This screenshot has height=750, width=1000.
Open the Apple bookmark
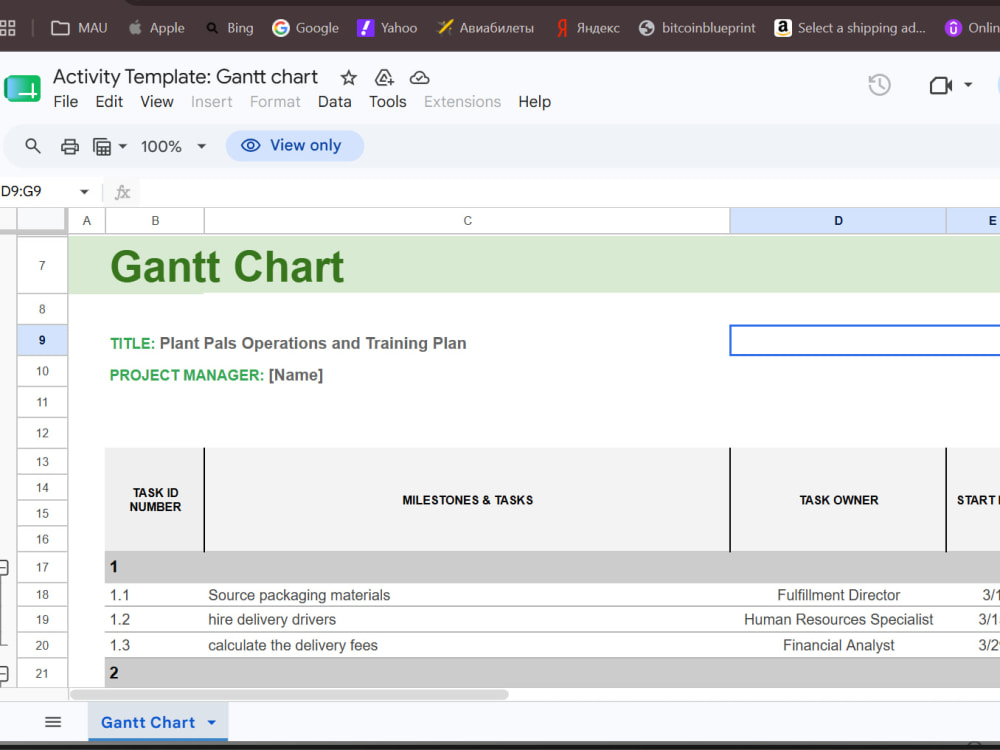156,28
